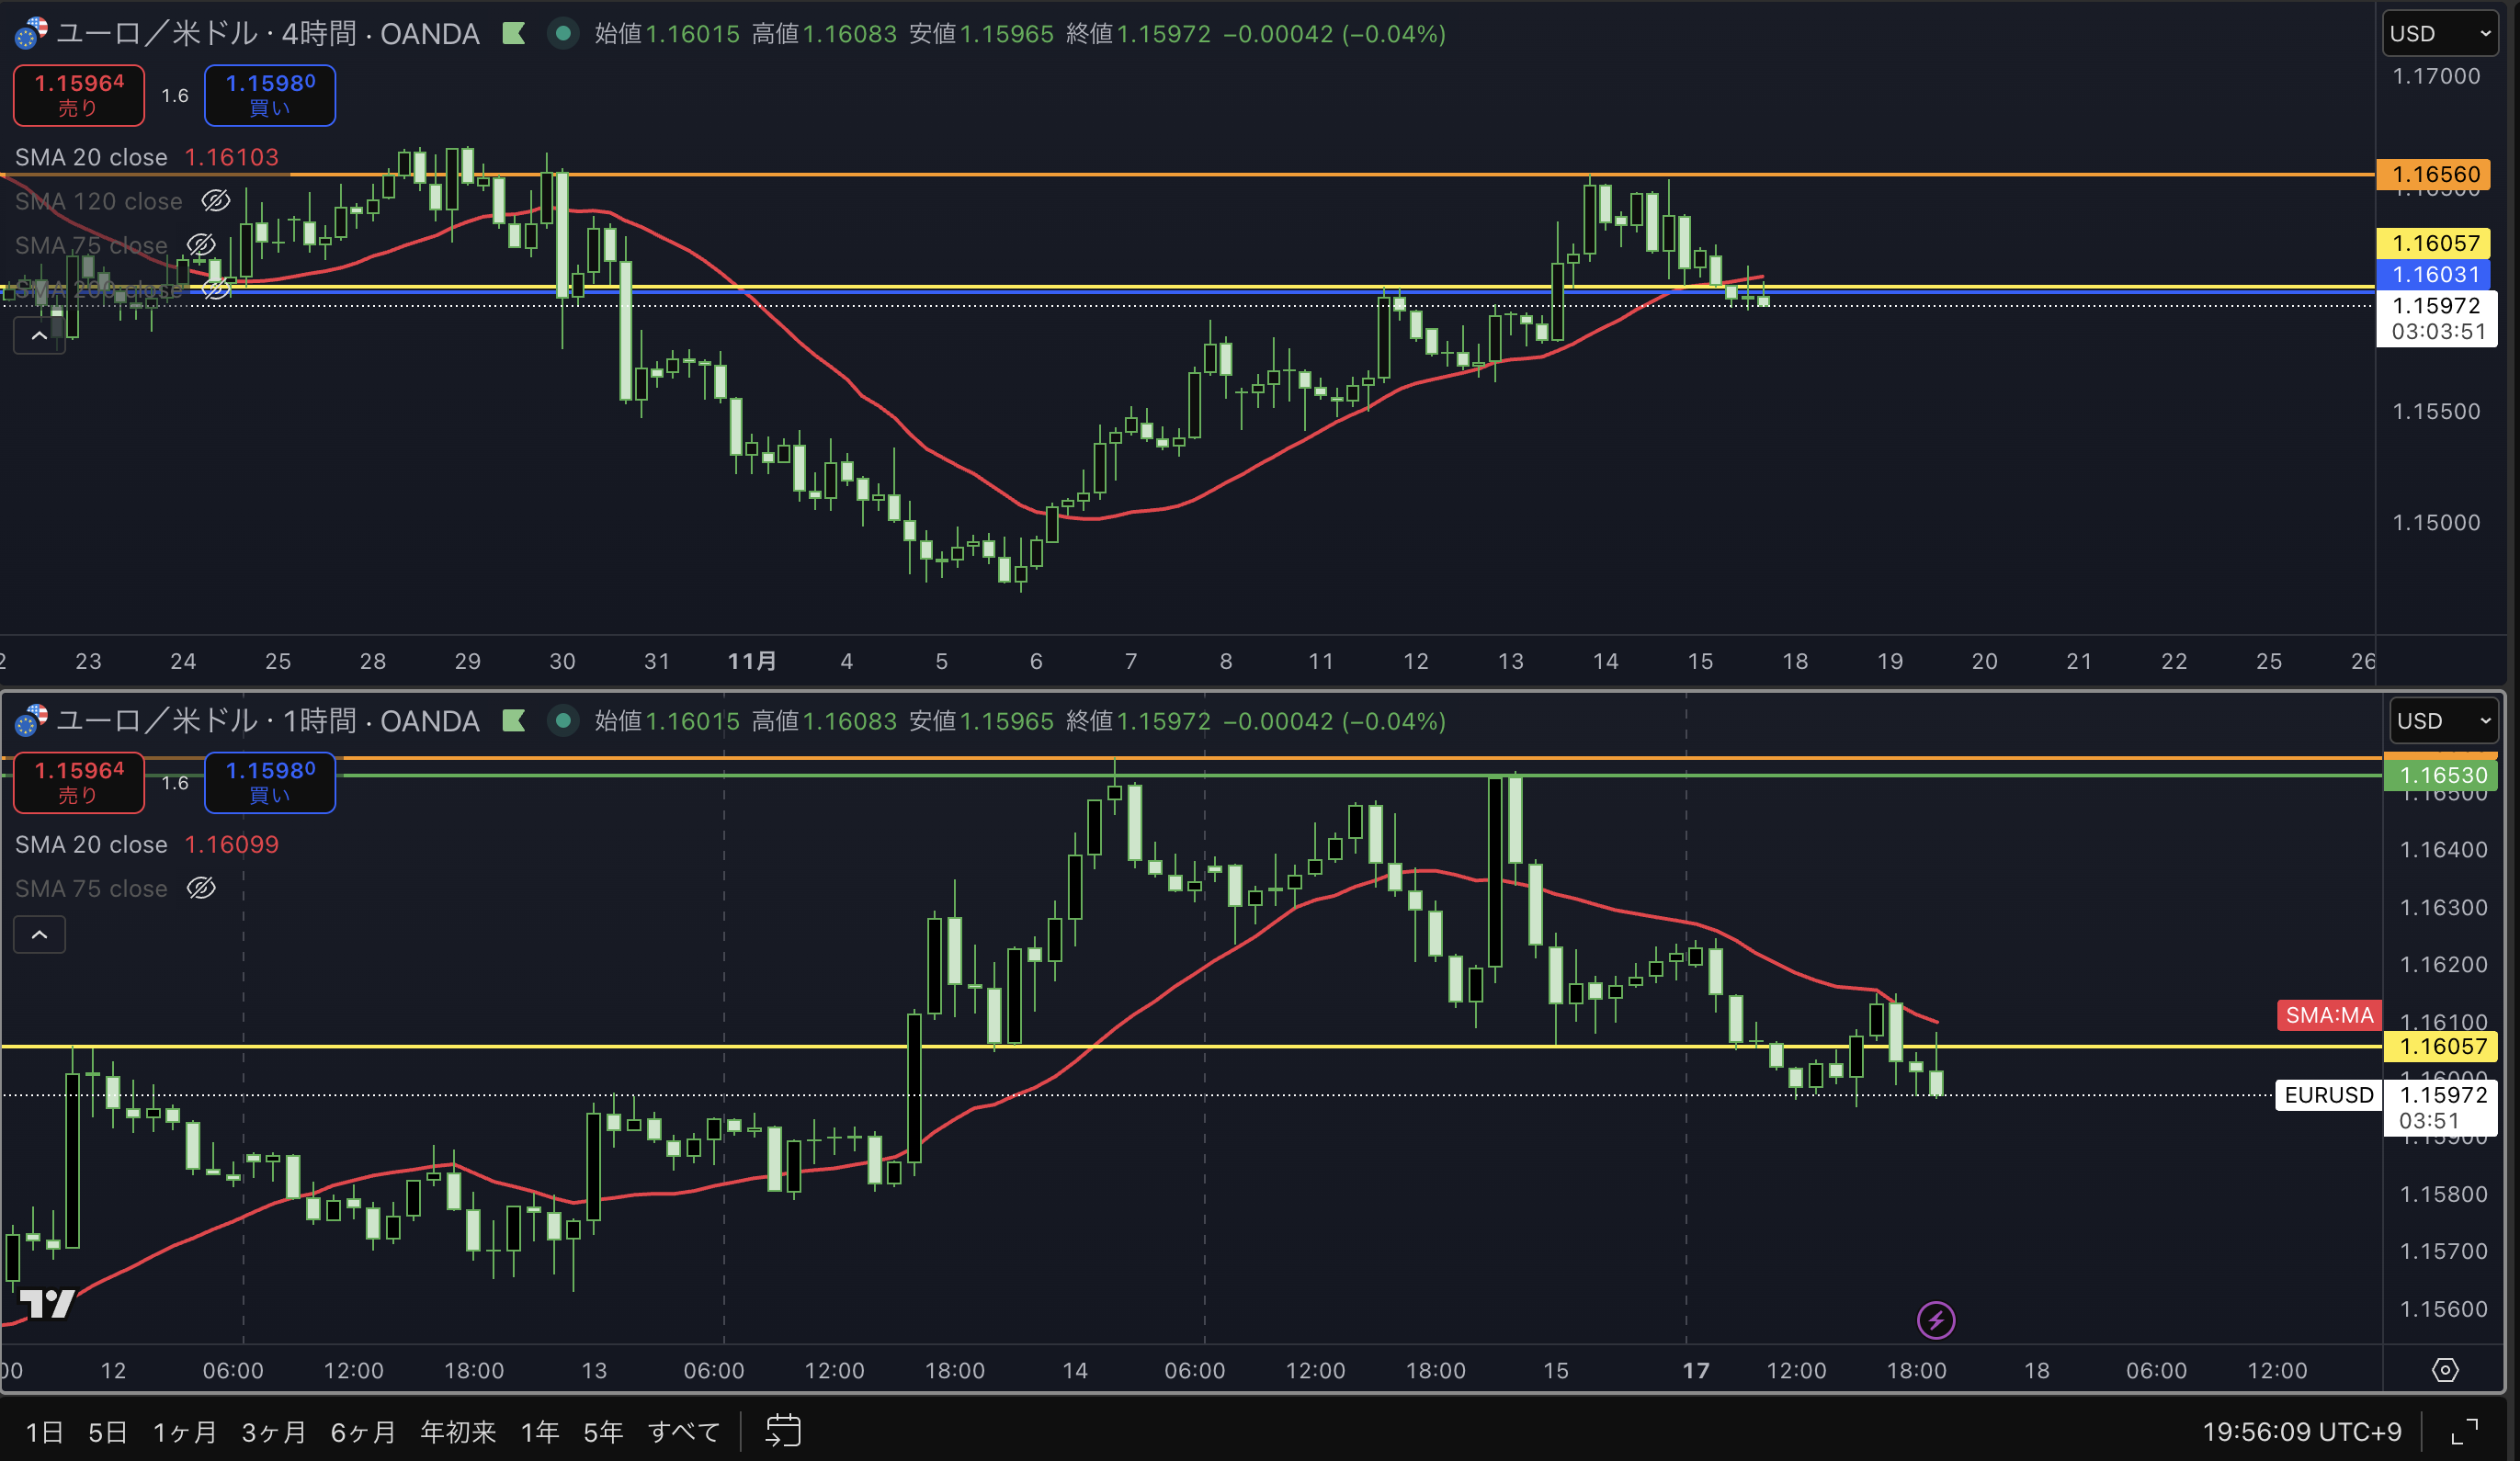Open USD currency dropdown on bottom chart
Viewport: 2520px width, 1461px height.
tap(2443, 721)
